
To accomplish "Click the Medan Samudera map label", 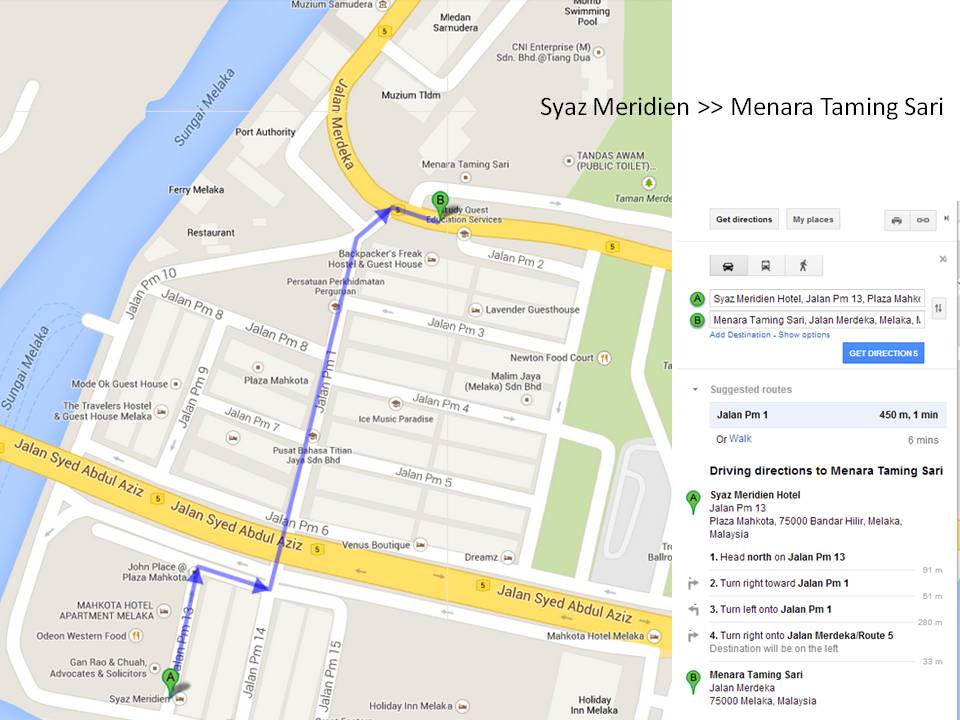I will click(456, 22).
